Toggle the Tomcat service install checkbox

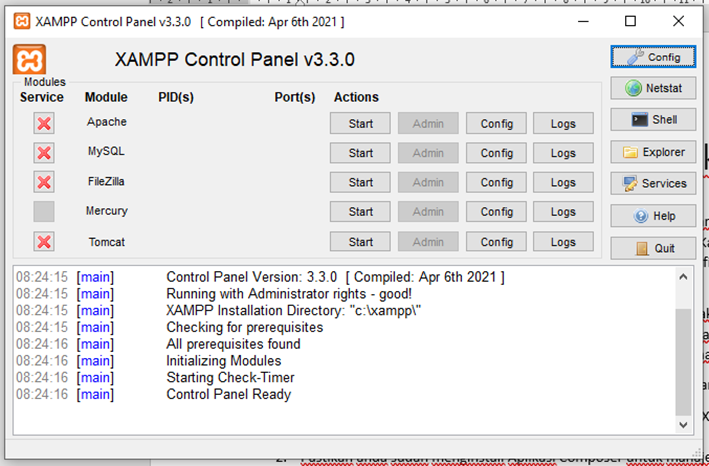(x=44, y=242)
